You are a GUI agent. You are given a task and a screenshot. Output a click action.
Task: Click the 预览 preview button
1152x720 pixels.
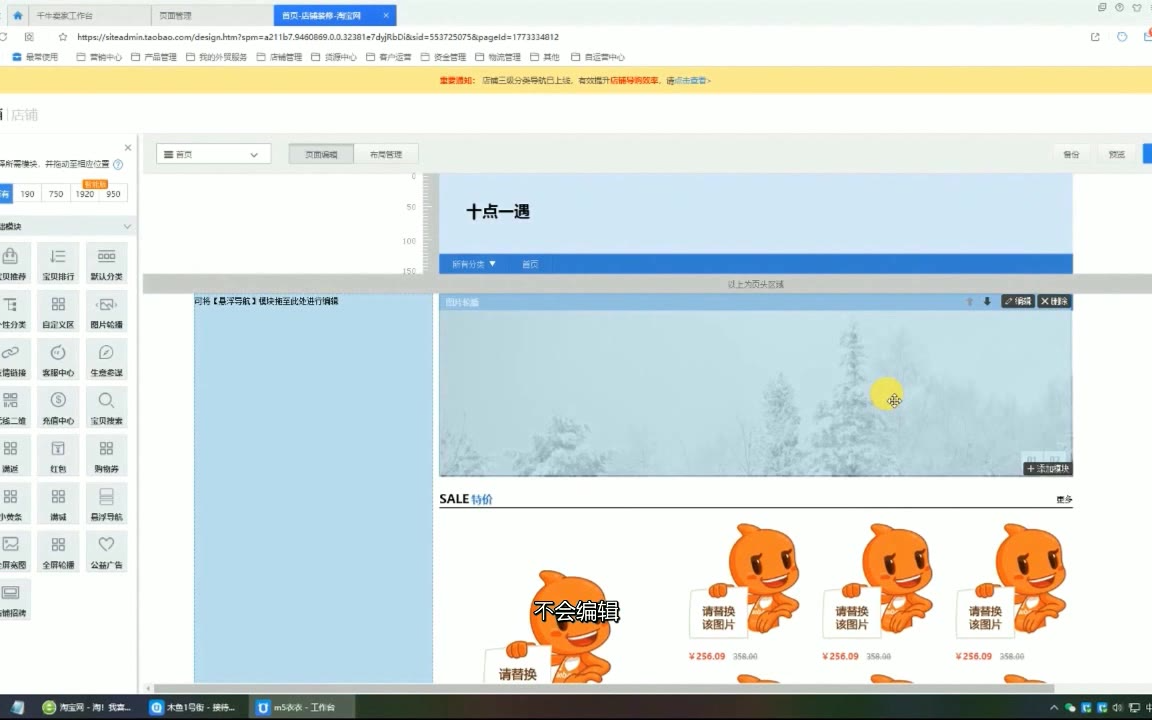pyautogui.click(x=1116, y=154)
